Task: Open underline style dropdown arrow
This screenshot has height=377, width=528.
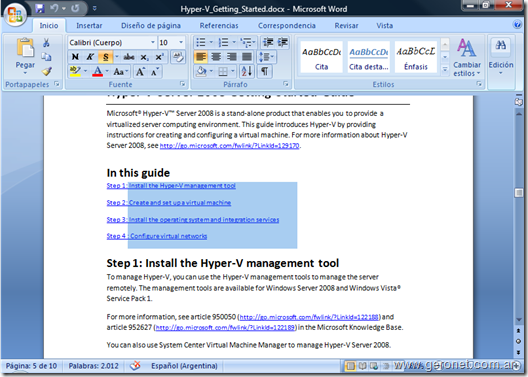Action: pos(117,57)
